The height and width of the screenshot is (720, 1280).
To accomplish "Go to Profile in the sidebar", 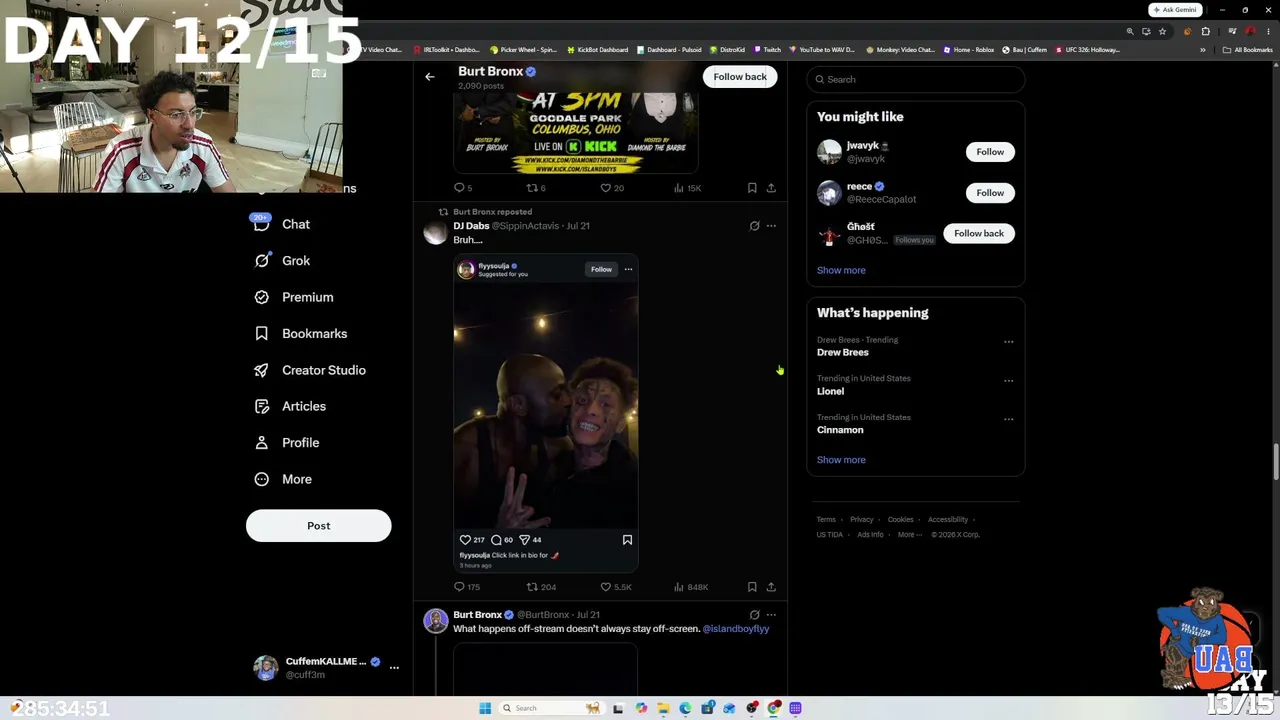I will (286, 442).
